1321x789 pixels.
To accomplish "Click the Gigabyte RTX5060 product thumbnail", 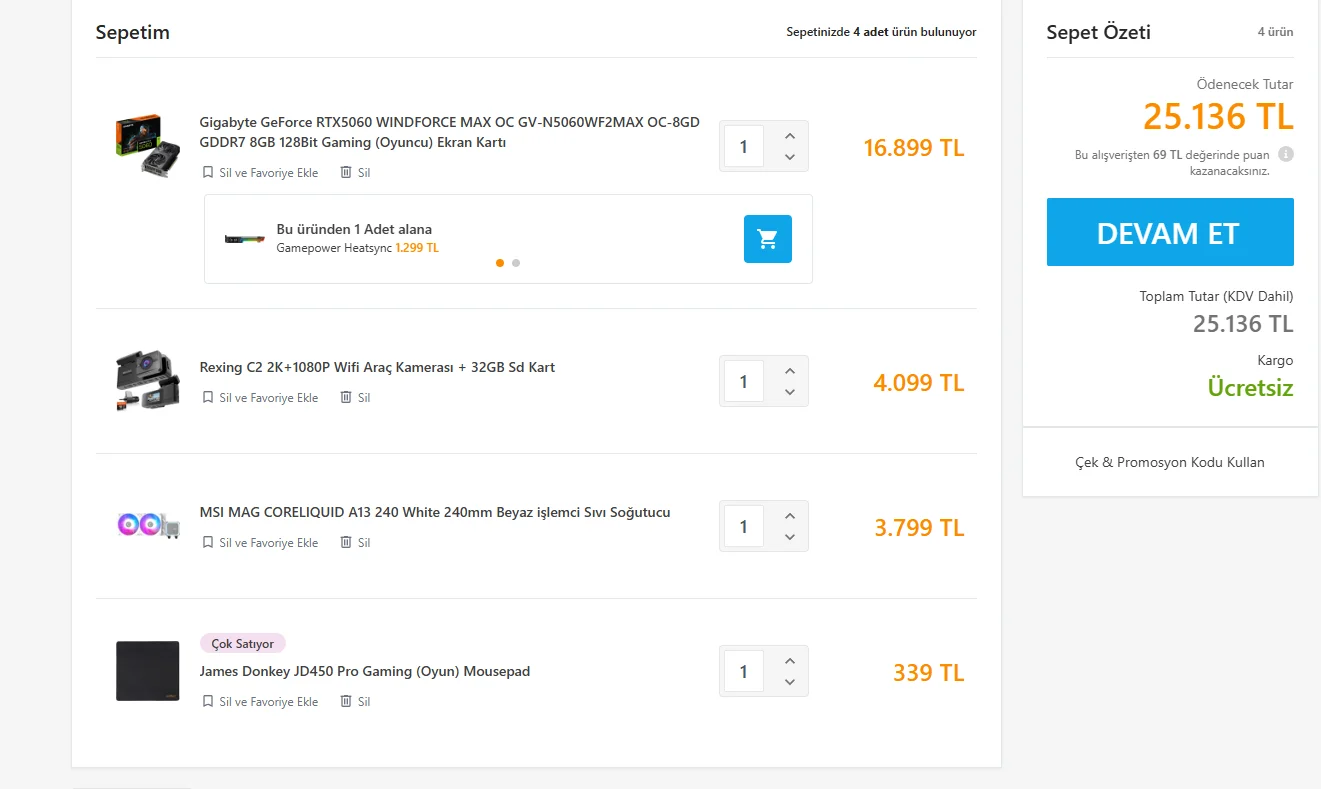I will [x=147, y=146].
